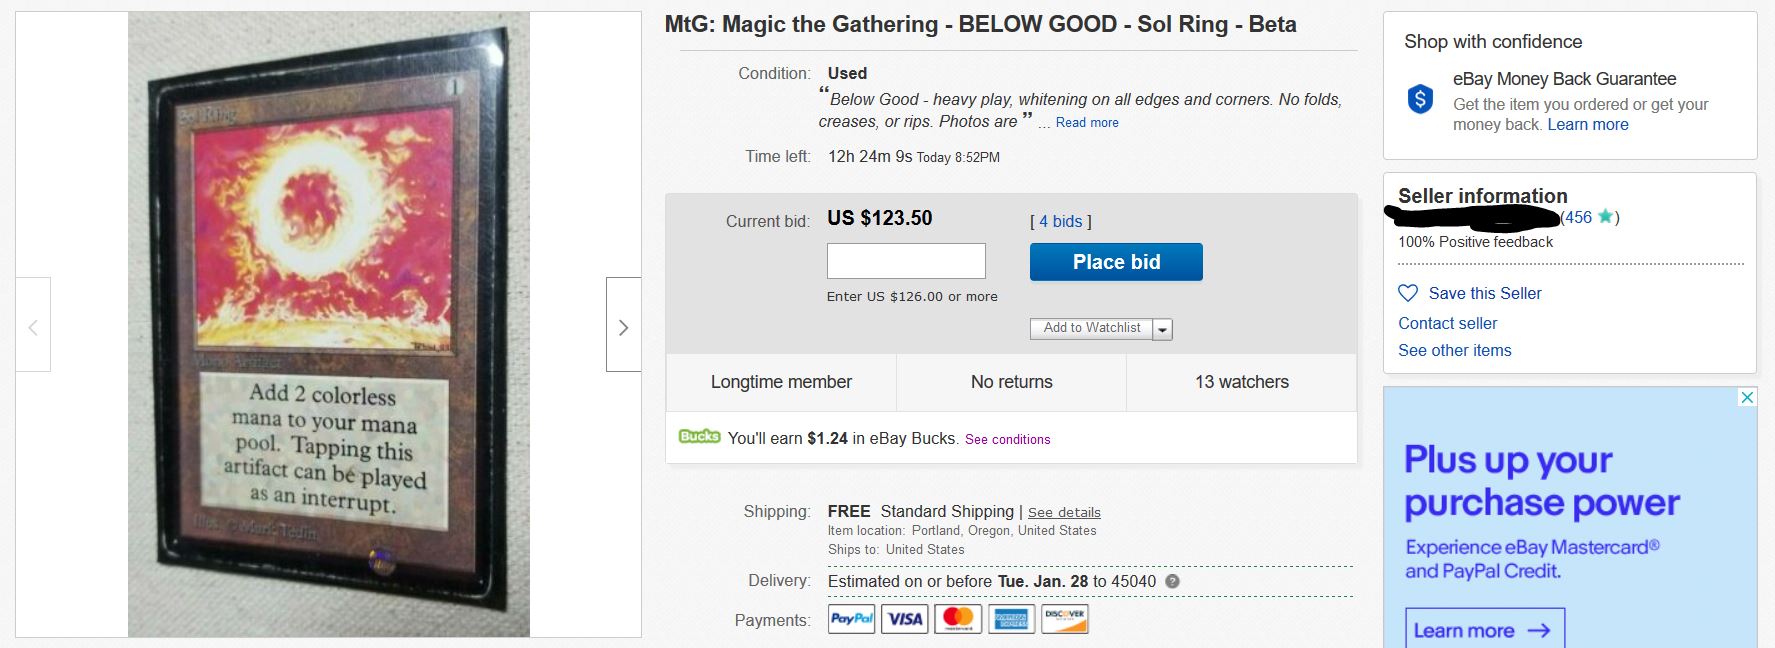Screen dimensions: 1775x648
Task: Click the PayPal payment icon
Action: point(852,619)
